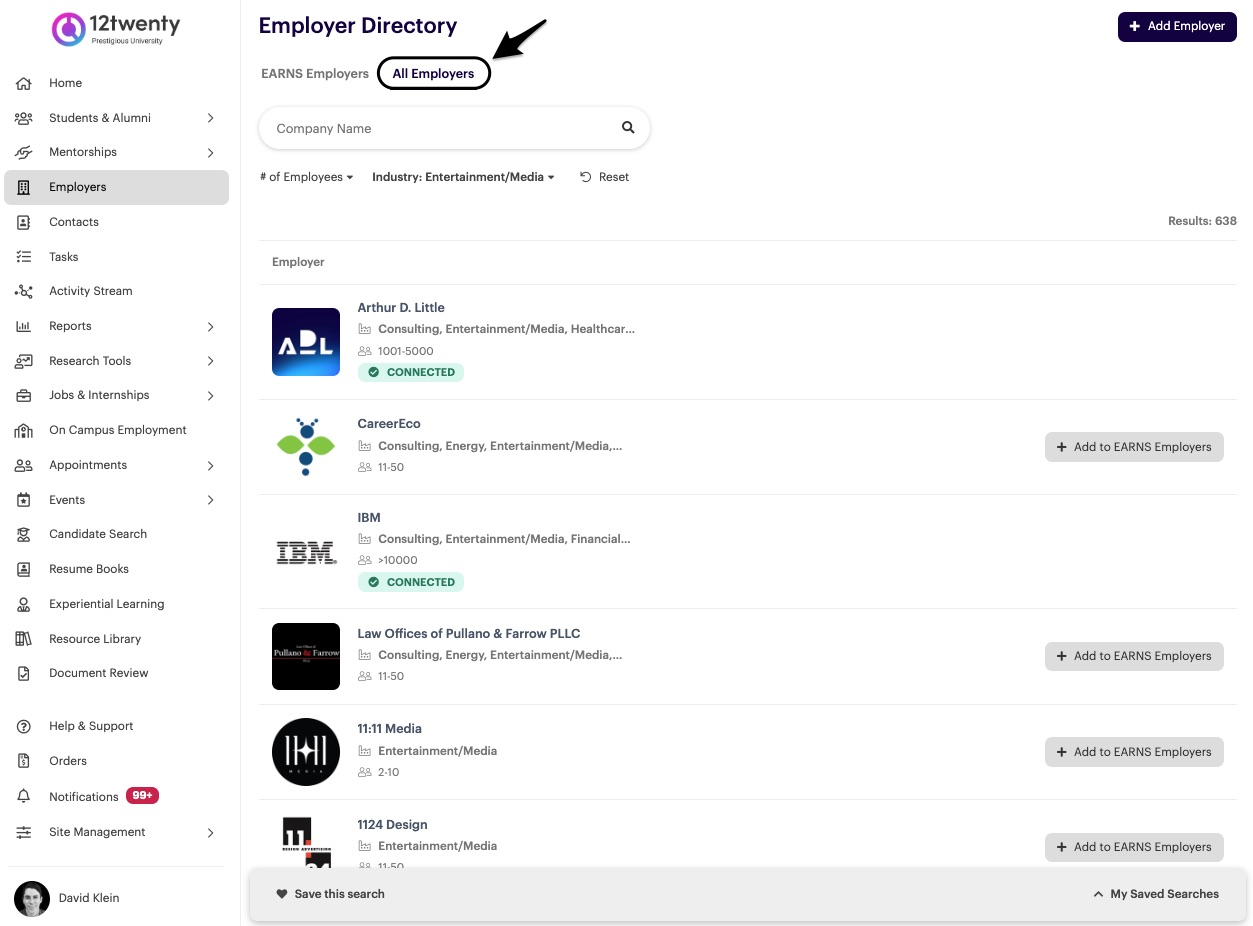1253x926 pixels.
Task: Switch to EARNS Employers tab
Action: coord(315,74)
